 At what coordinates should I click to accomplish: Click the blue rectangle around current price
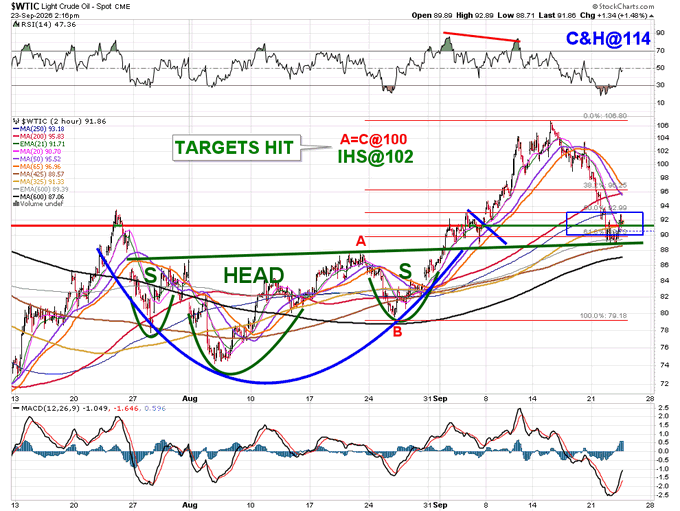click(605, 223)
